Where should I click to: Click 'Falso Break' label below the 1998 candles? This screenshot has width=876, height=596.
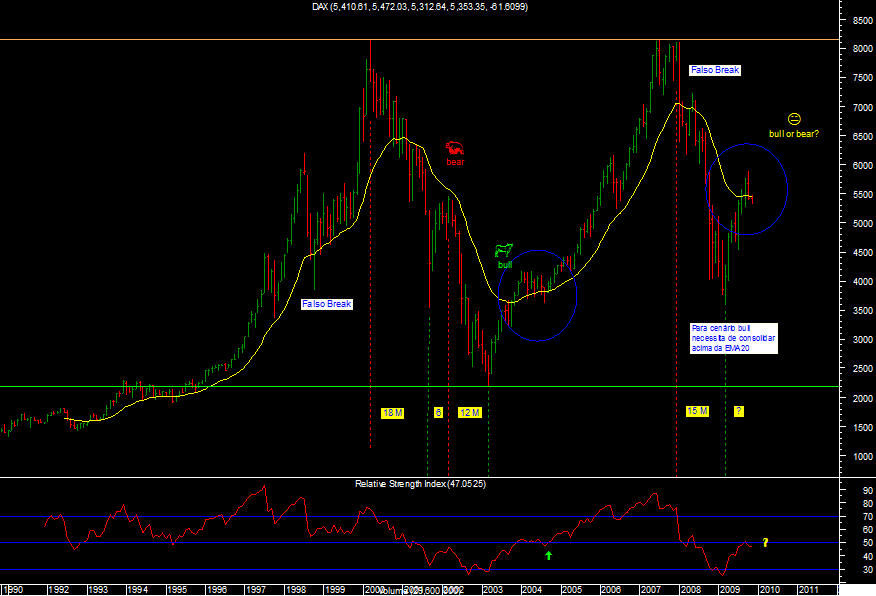coord(327,304)
